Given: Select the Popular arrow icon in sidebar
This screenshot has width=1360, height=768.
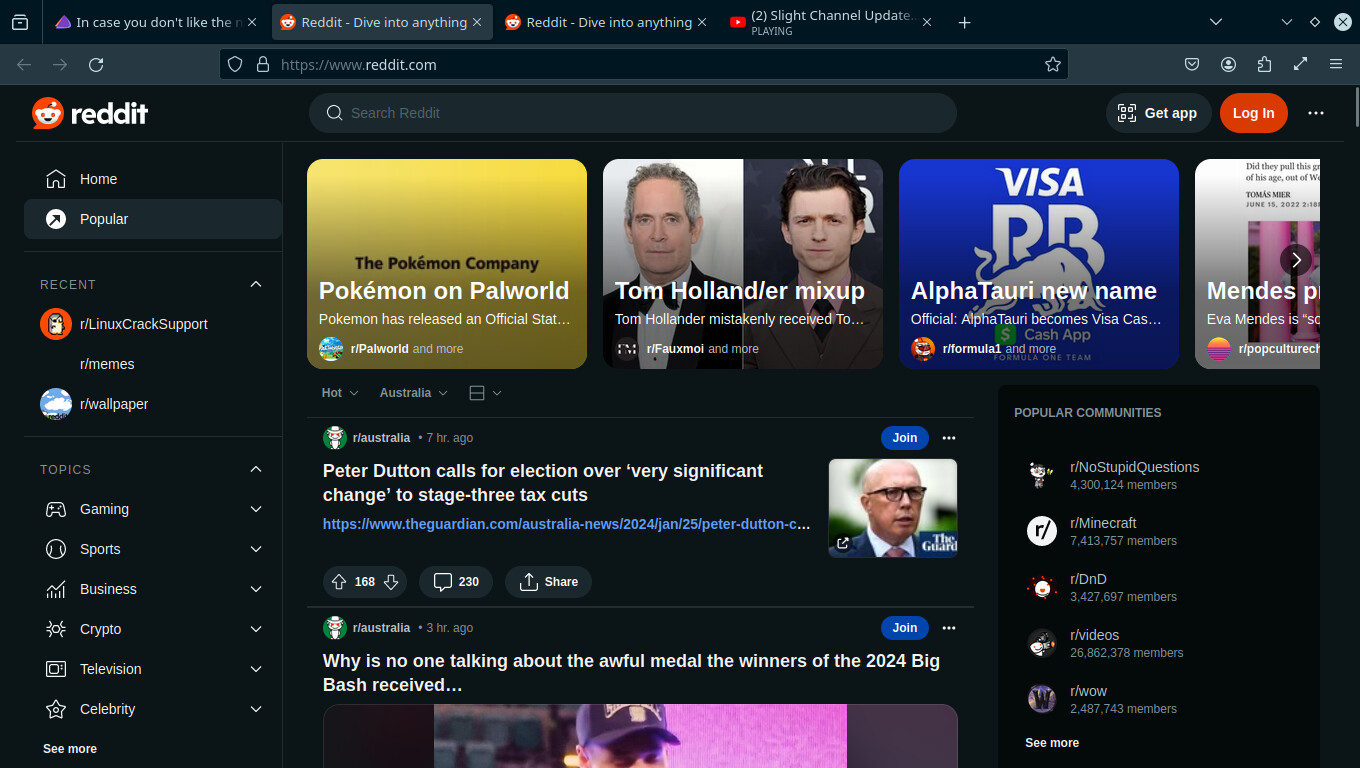Looking at the screenshot, I should (56, 219).
